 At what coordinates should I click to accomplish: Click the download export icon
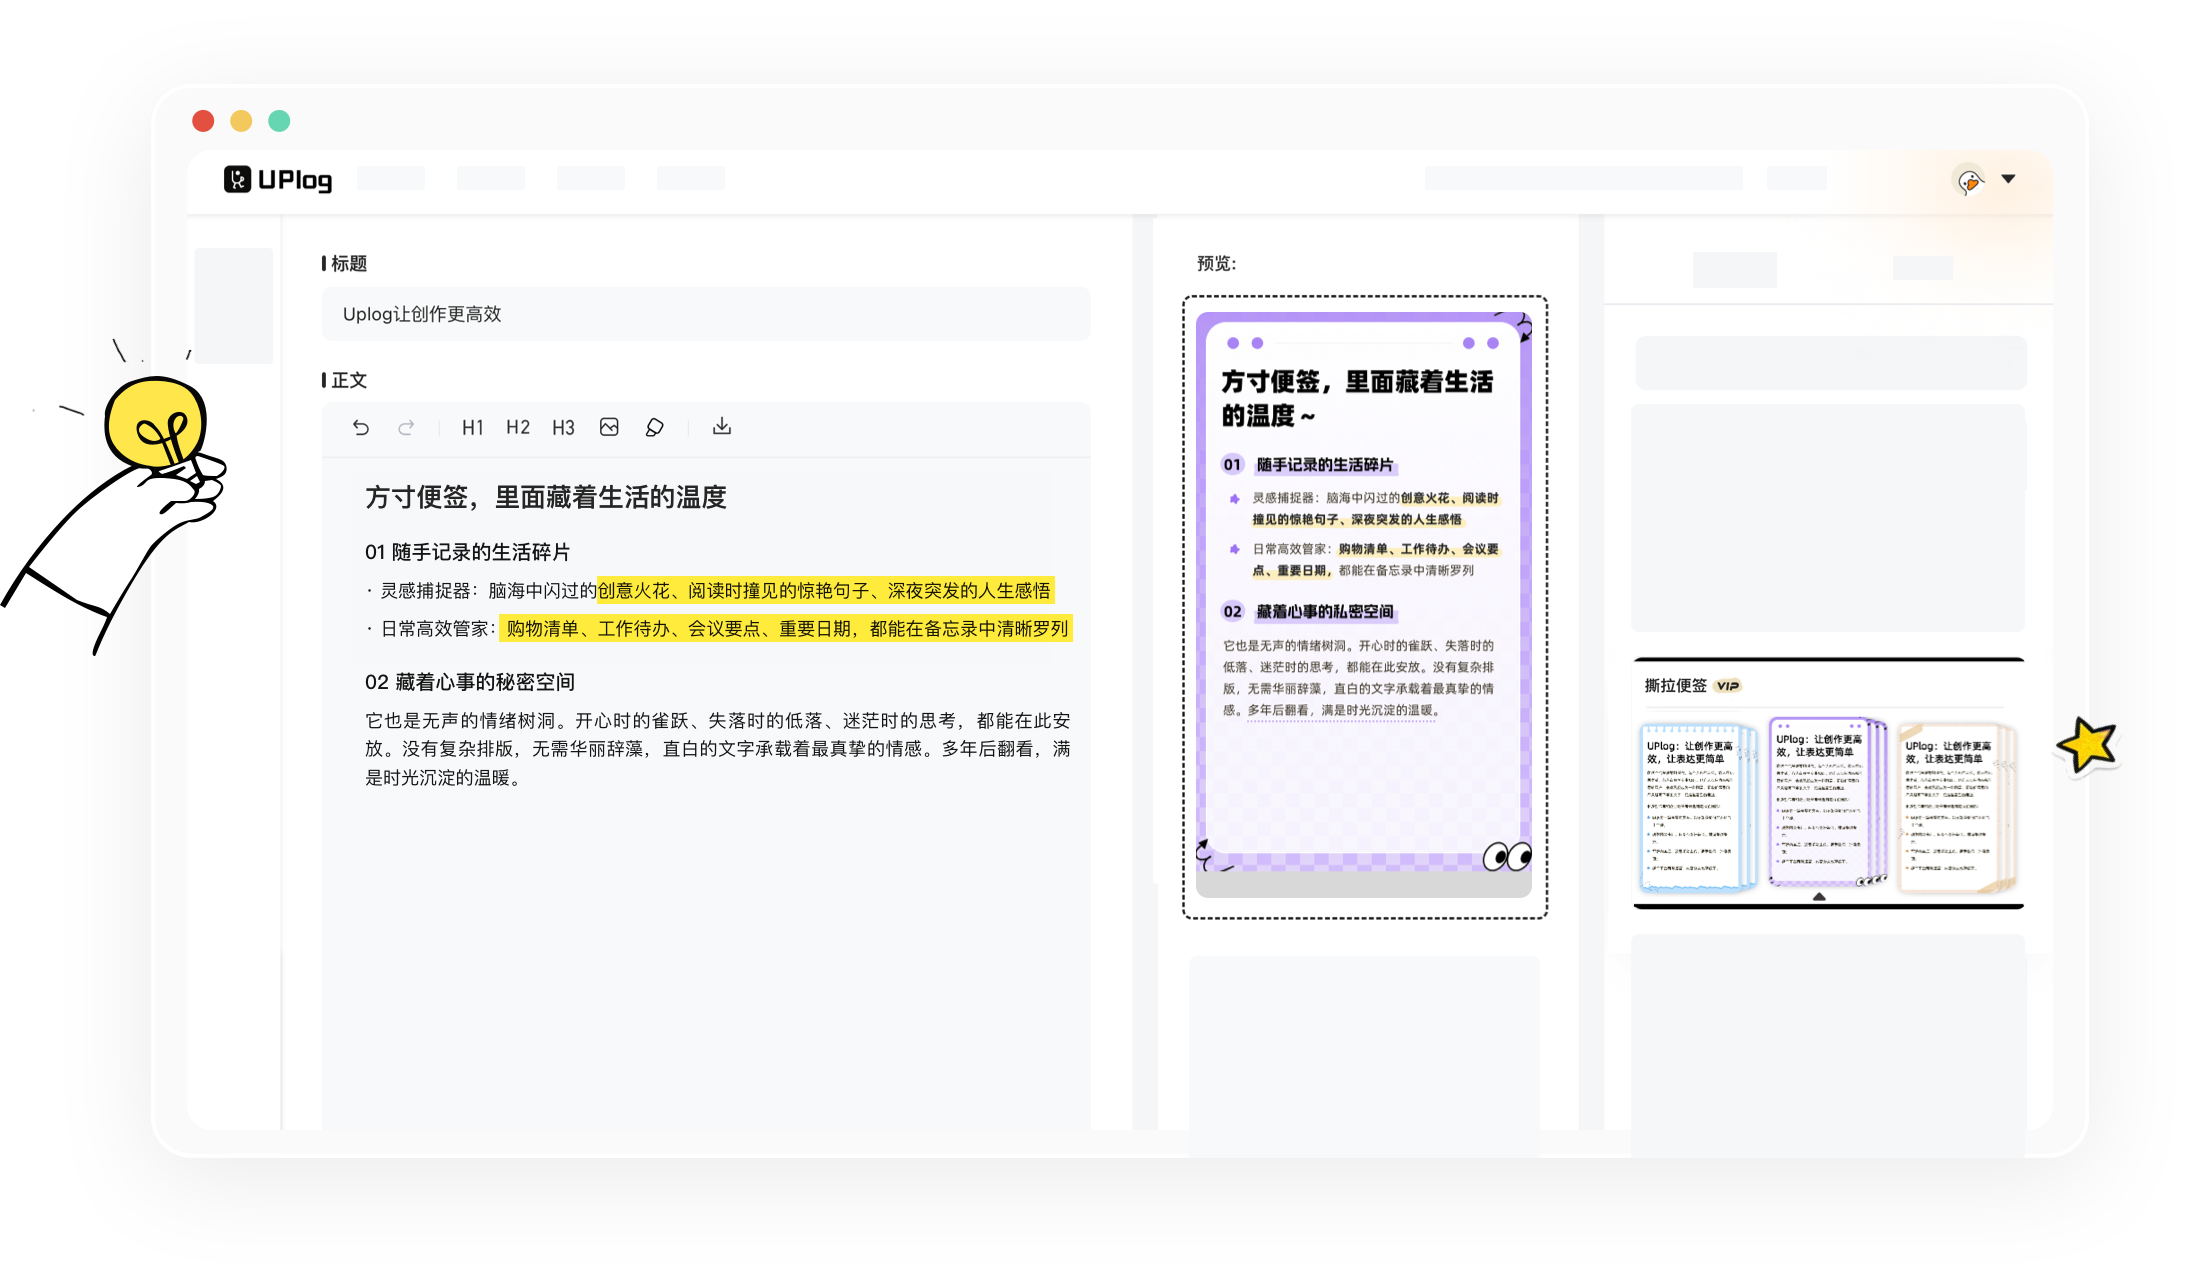(x=721, y=427)
